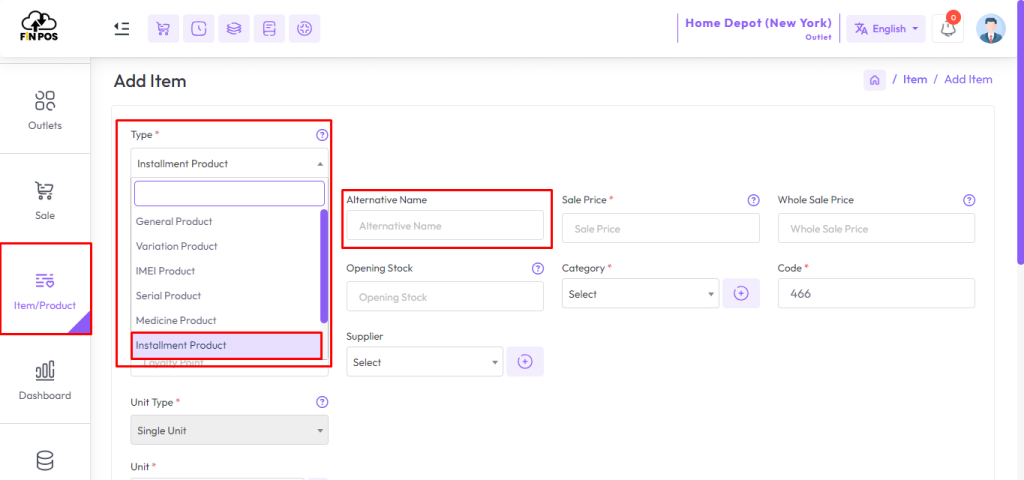Show help tooltip for Sale Price
The image size is (1024, 480).
[x=754, y=200]
